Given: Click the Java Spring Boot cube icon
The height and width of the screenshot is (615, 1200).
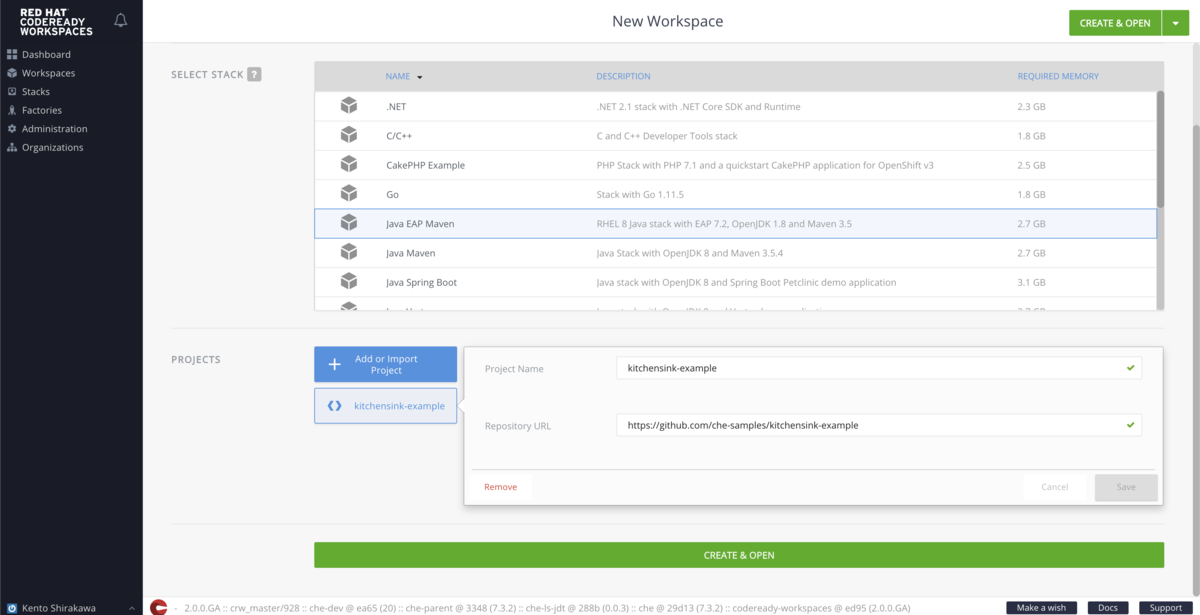Looking at the screenshot, I should pos(349,281).
